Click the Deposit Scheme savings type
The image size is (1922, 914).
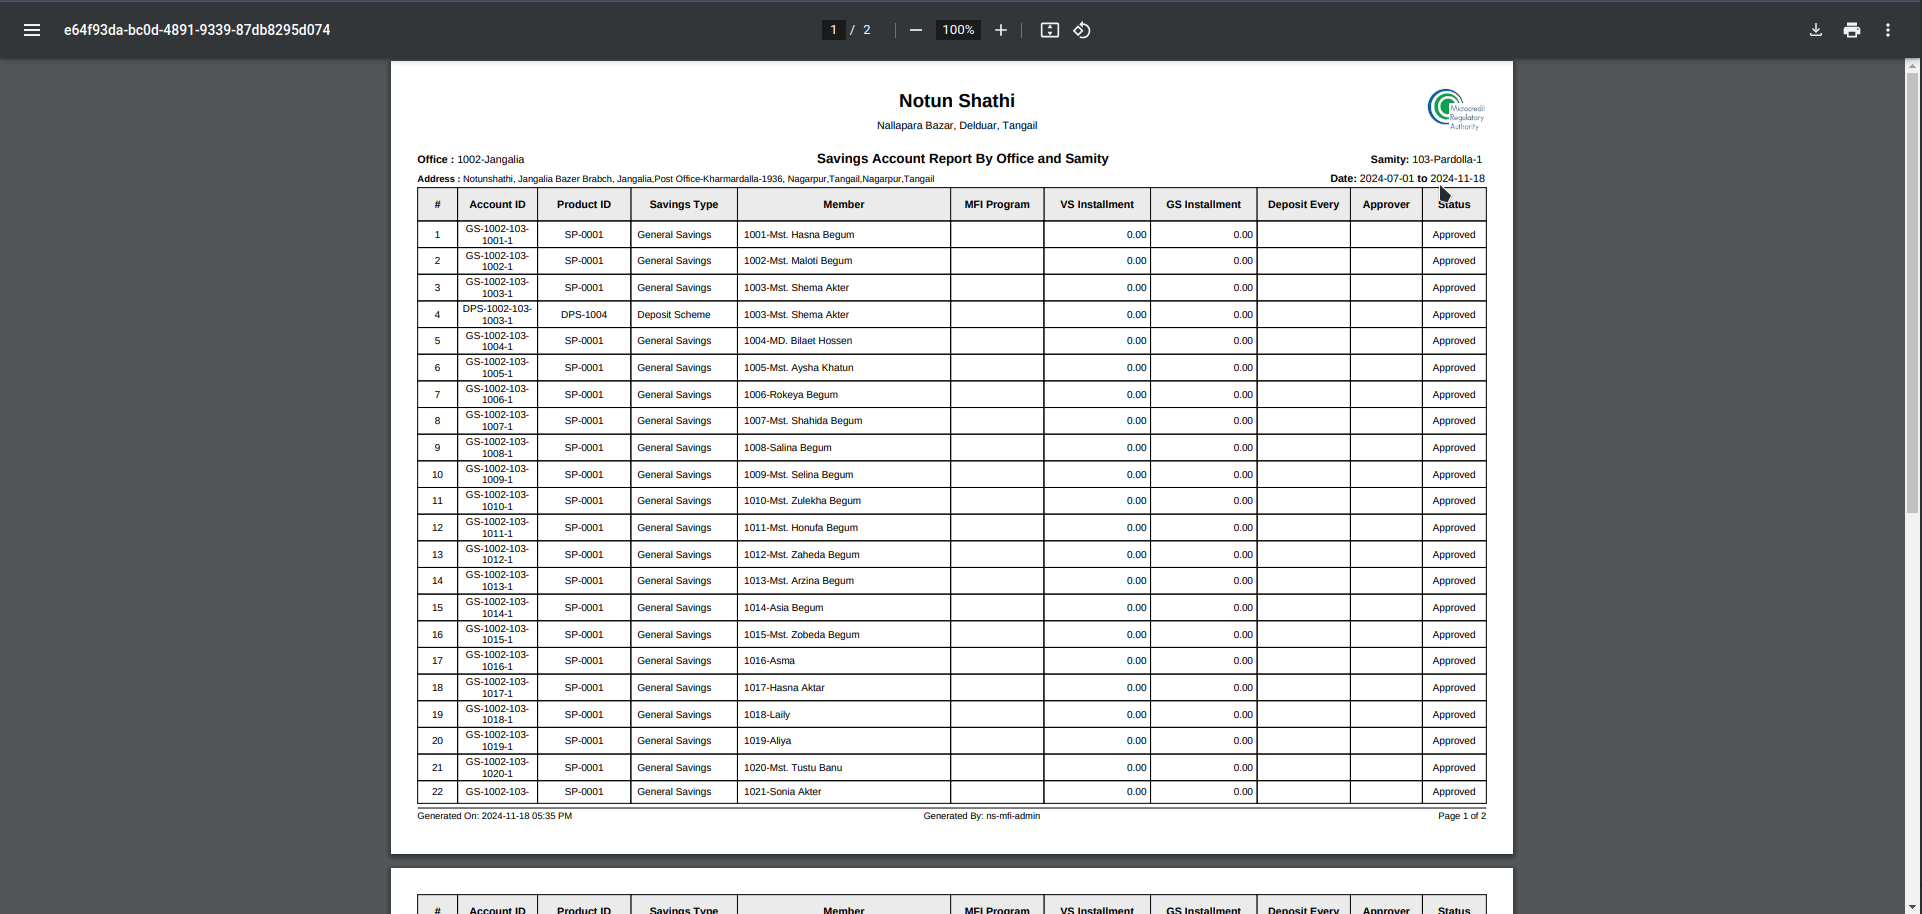point(674,315)
